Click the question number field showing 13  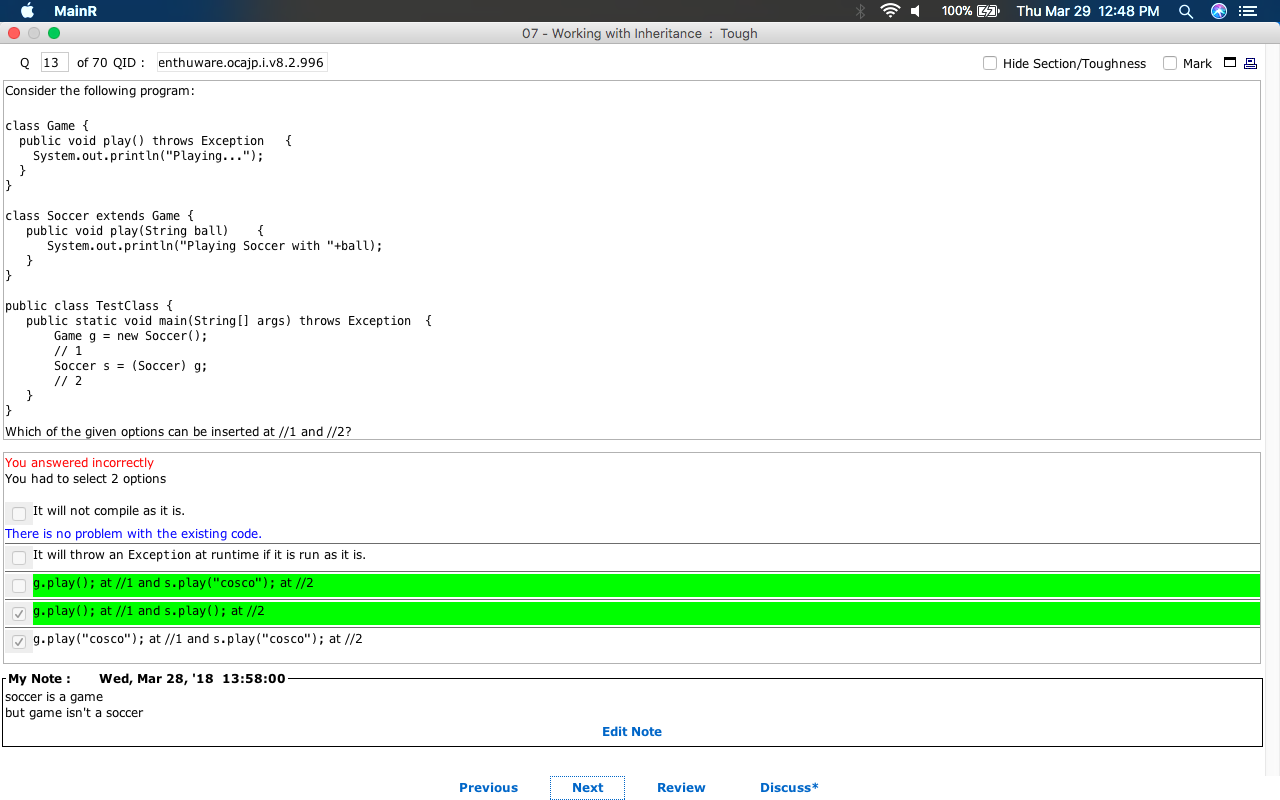click(54, 63)
